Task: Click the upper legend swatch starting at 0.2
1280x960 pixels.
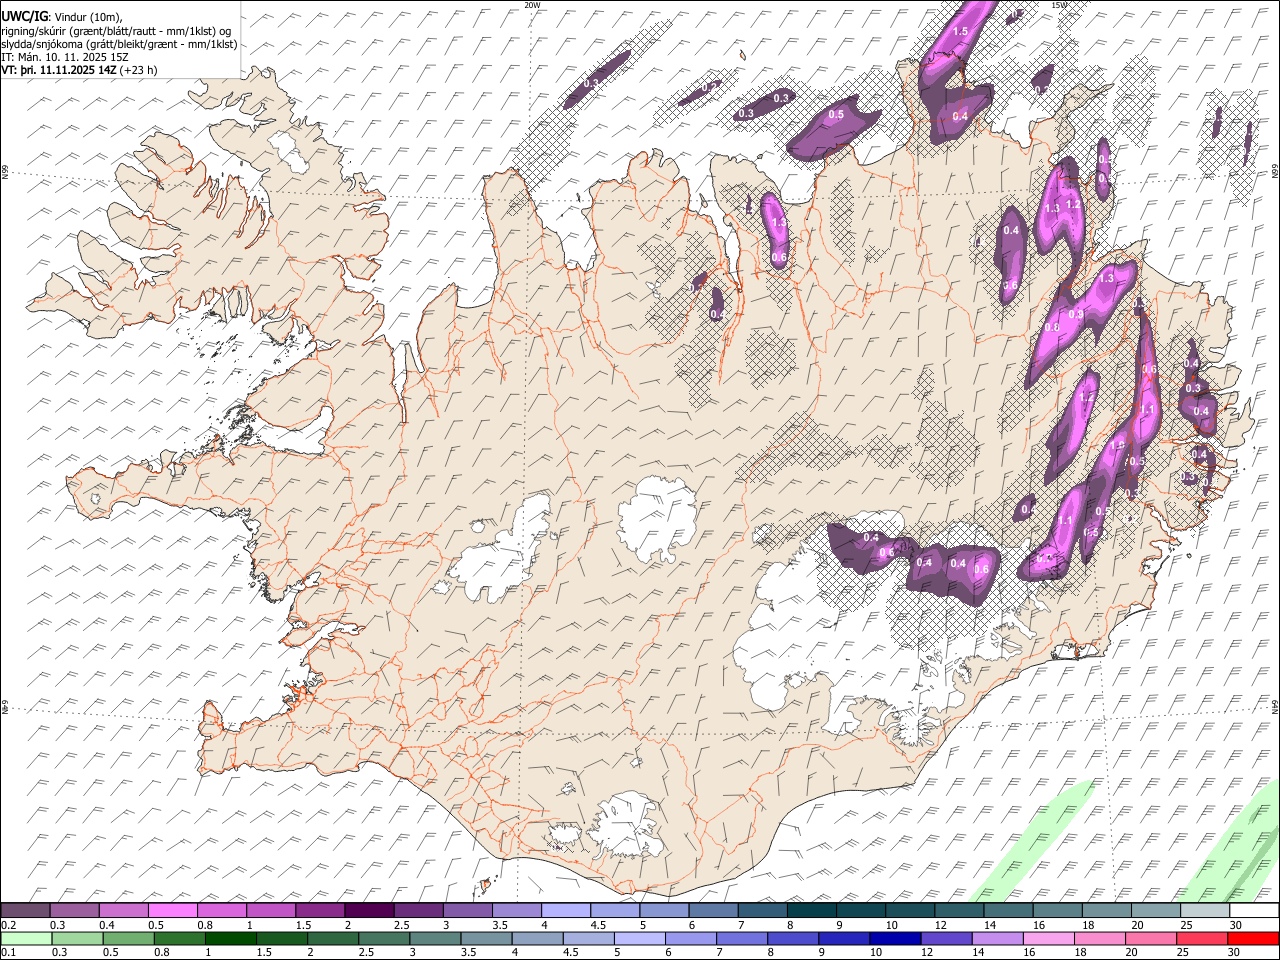Action: (x=26, y=911)
